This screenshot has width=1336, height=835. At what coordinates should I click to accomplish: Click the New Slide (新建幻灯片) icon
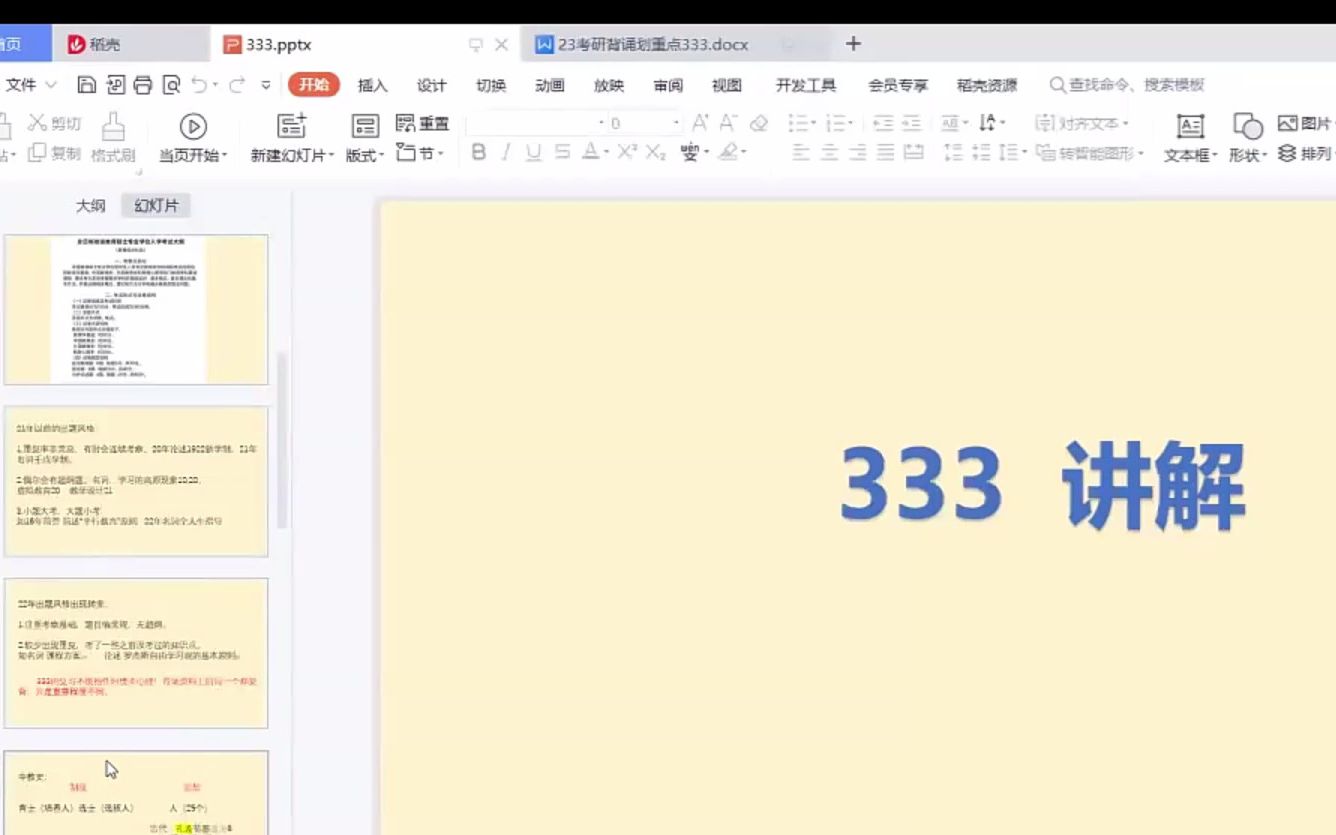[x=291, y=126]
